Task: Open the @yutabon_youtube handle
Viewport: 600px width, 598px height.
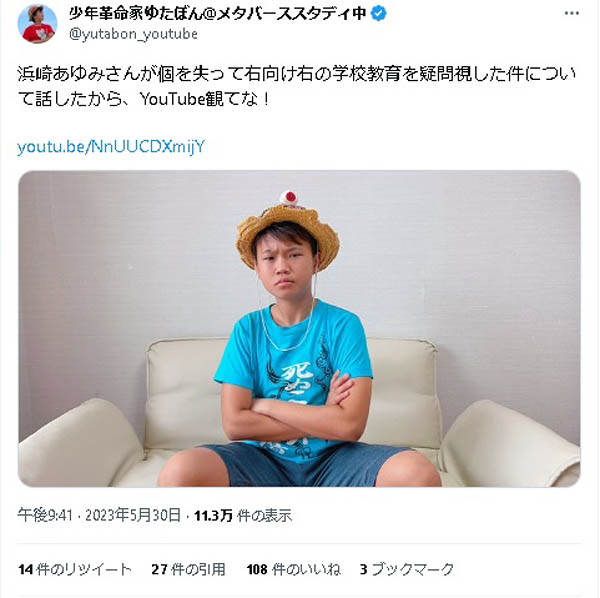Action: tap(133, 34)
